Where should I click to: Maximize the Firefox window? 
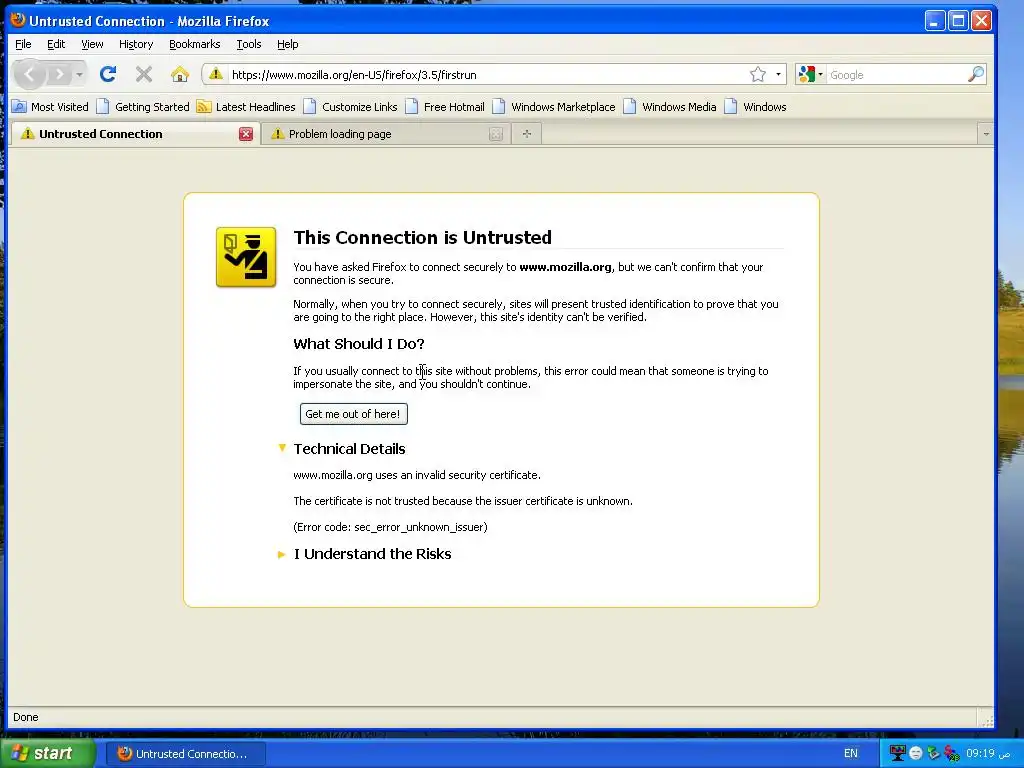958,21
